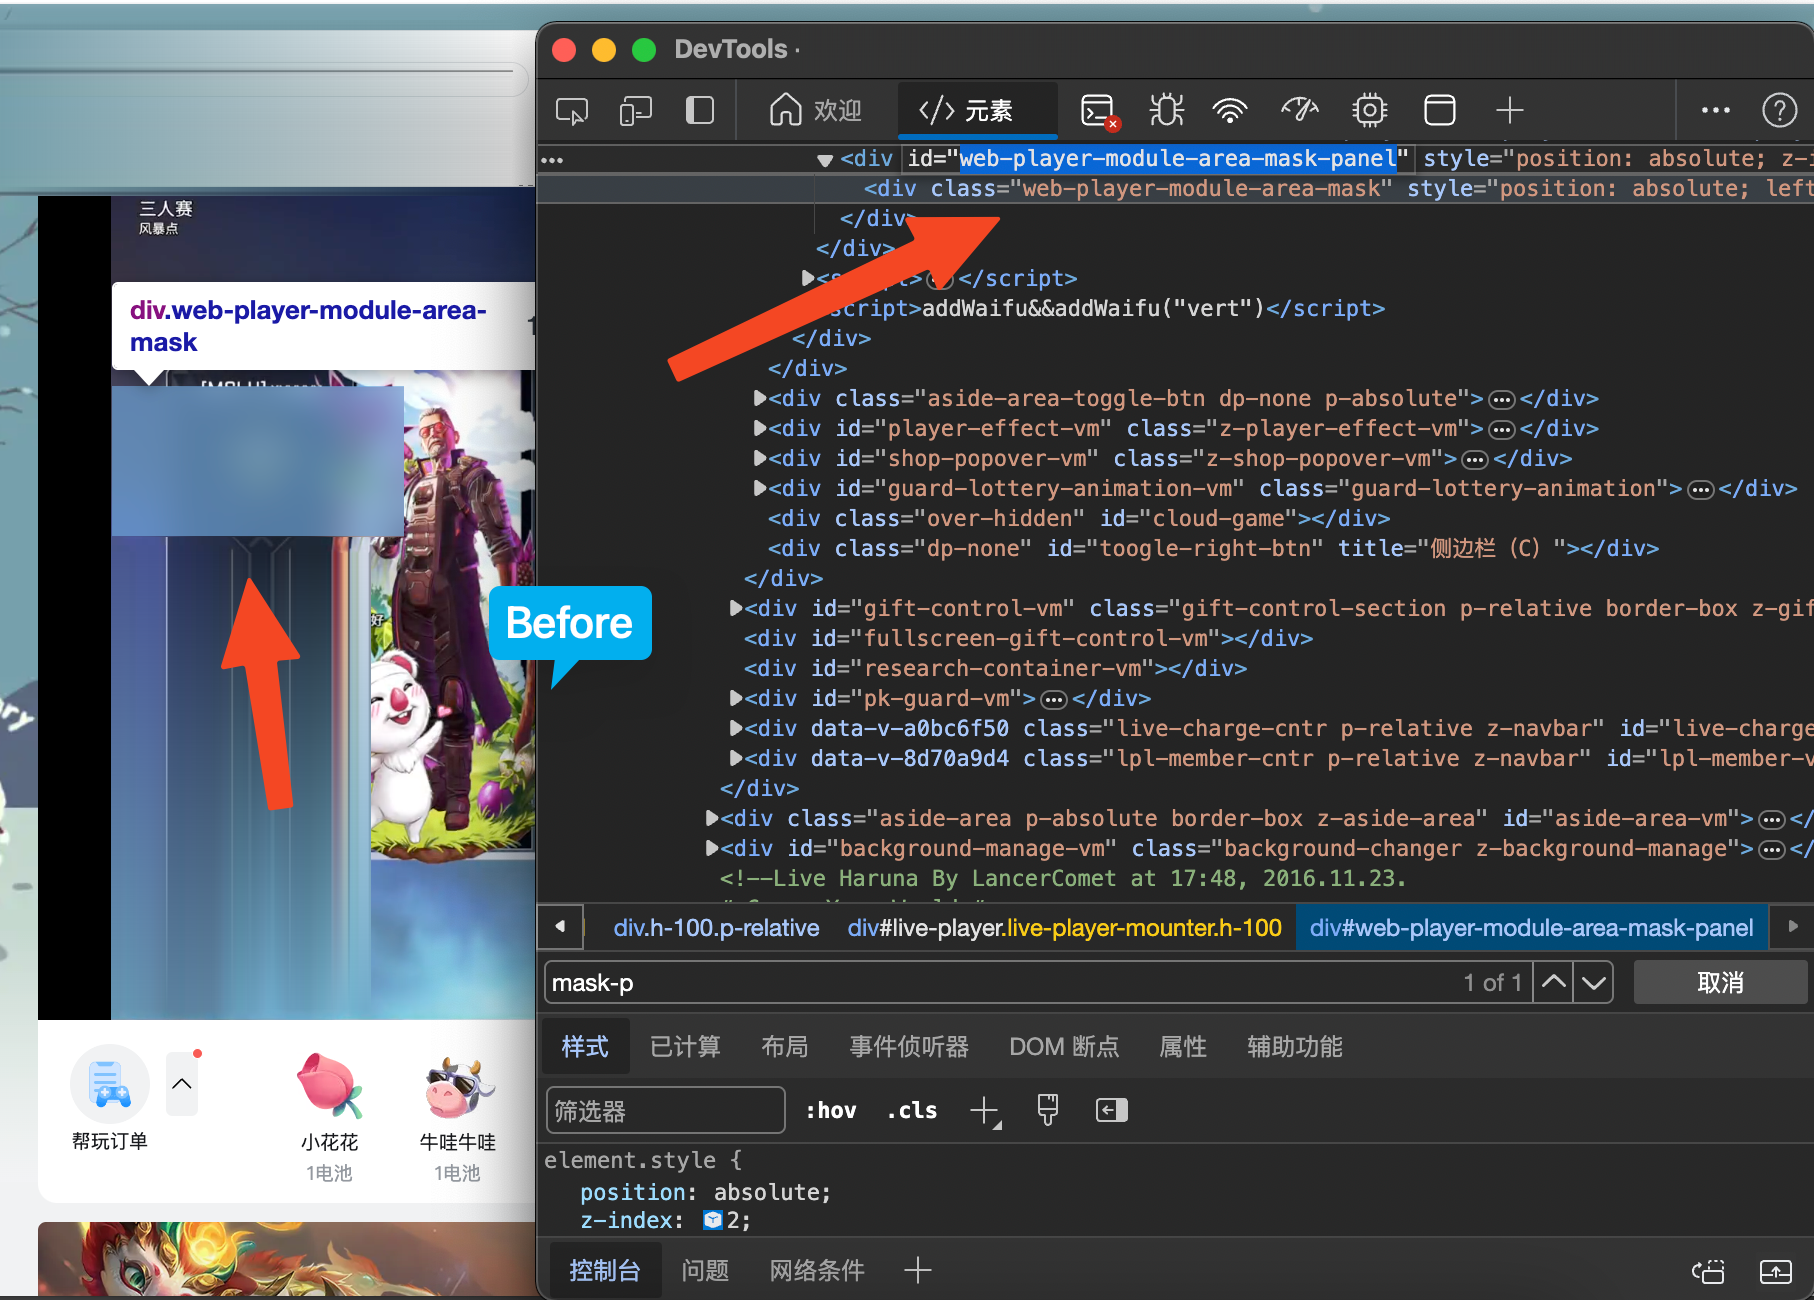Open the Welcome (欢迎) tab
Image resolution: width=1814 pixels, height=1300 pixels.
coord(816,110)
